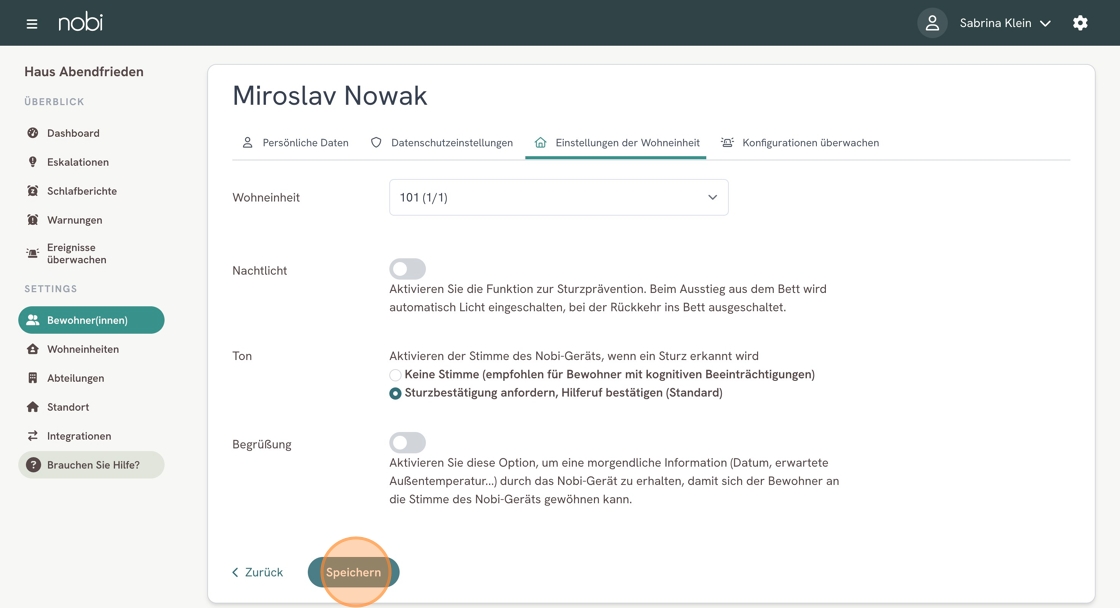Screen dimensions: 1120x608
Task: Click Haus Abendfrieden site name
Action: click(x=84, y=71)
